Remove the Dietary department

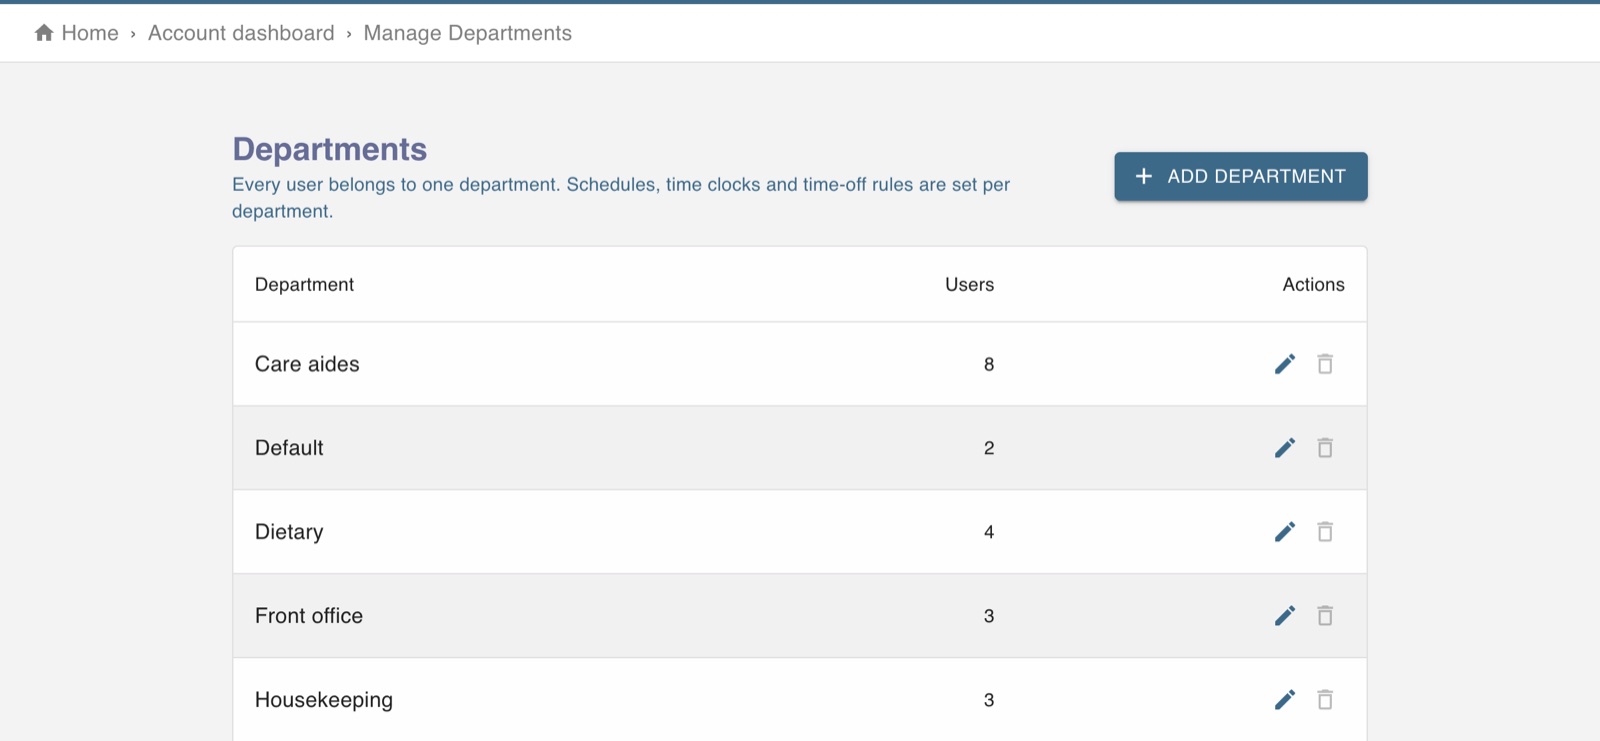(x=1325, y=532)
